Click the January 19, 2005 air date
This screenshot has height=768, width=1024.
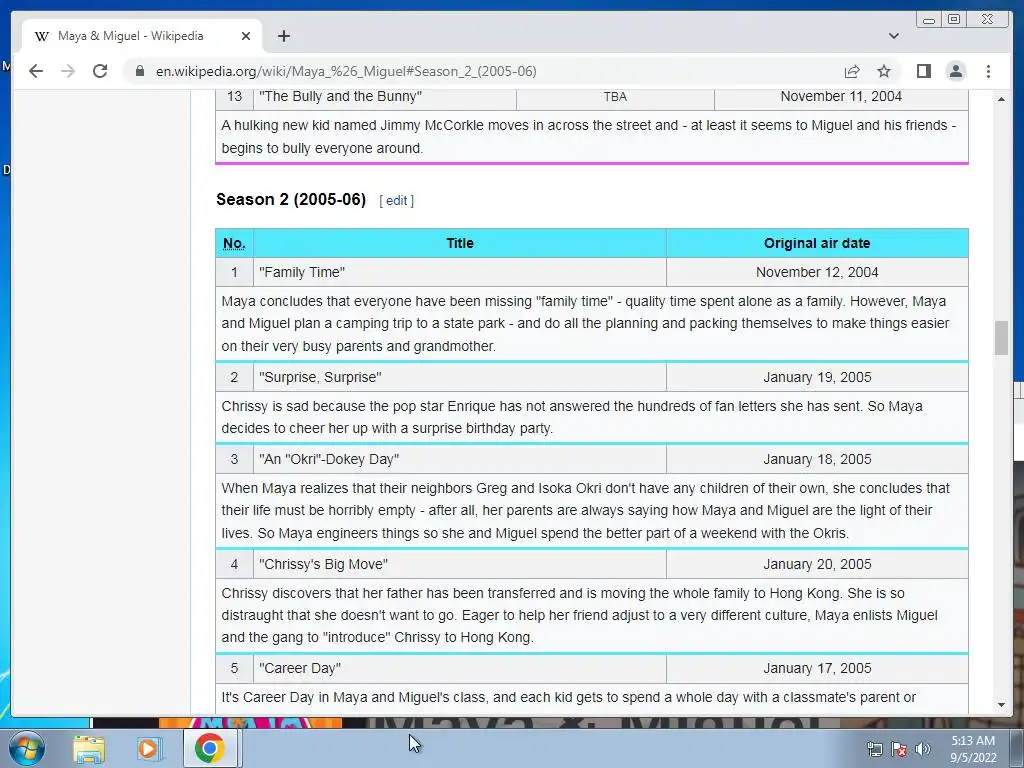tap(817, 377)
